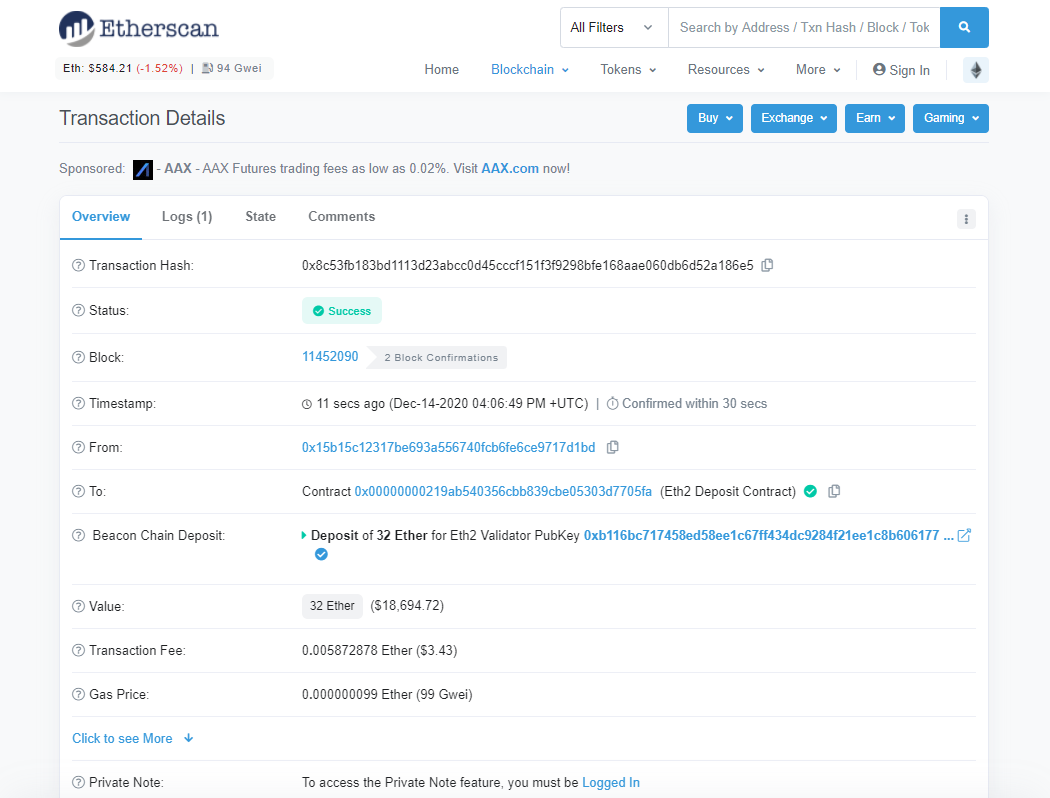Copy the Eth2 Deposit Contract address
1050x798 pixels.
click(x=834, y=491)
